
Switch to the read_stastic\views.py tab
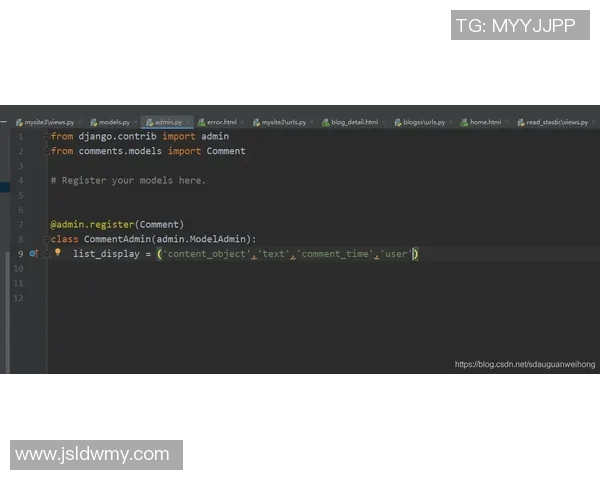click(557, 122)
